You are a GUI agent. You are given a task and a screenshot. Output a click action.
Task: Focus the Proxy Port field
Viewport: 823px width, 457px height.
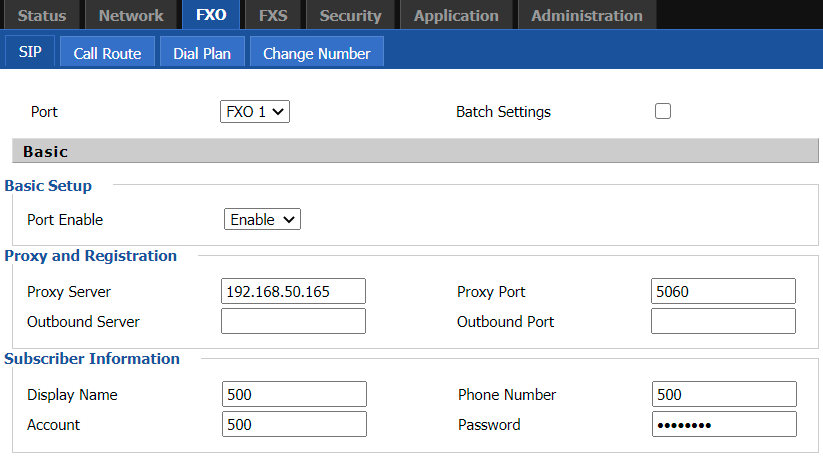tap(723, 291)
